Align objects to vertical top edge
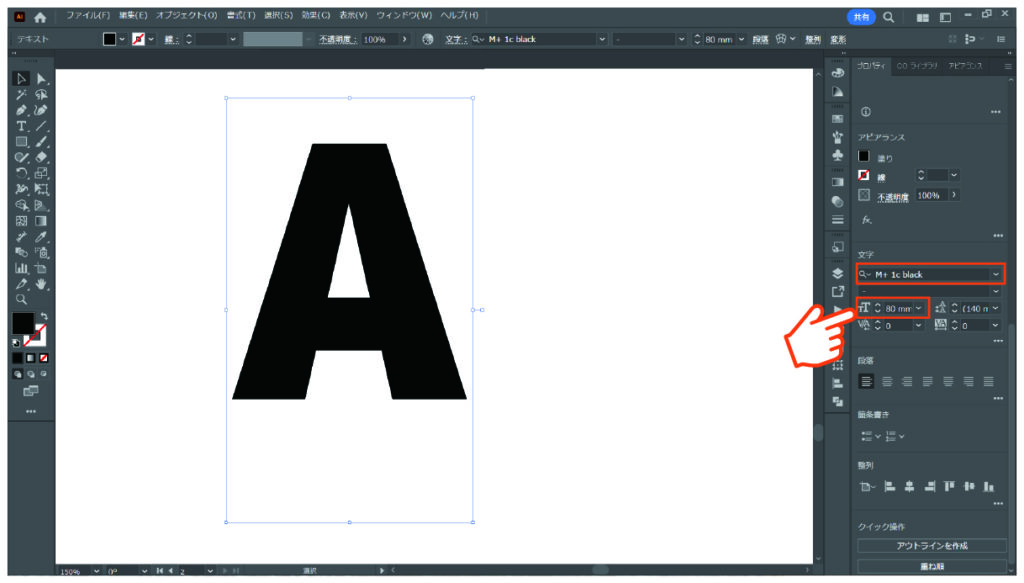This screenshot has height=583, width=1024. [x=950, y=486]
